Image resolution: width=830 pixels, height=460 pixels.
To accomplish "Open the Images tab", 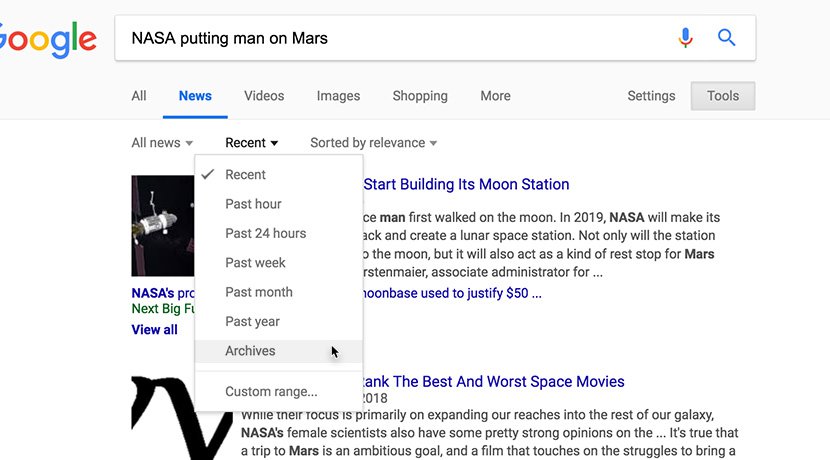I will pyautogui.click(x=338, y=96).
